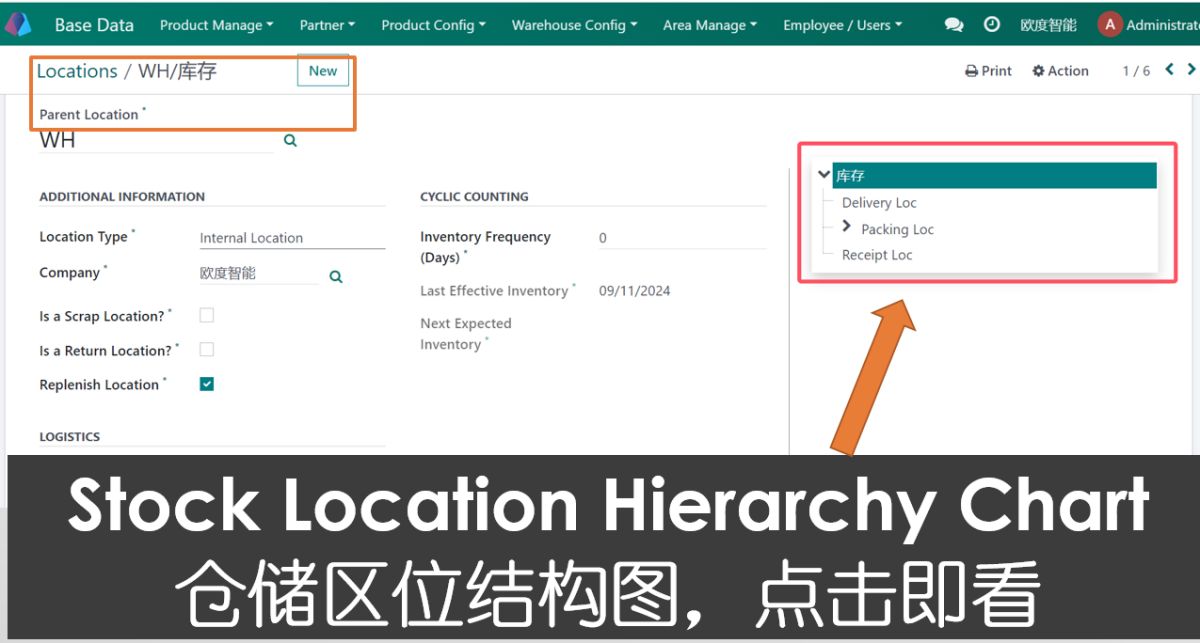The width and height of the screenshot is (1200, 643).
Task: Click the Inventory Frequency input field
Action: coord(680,238)
